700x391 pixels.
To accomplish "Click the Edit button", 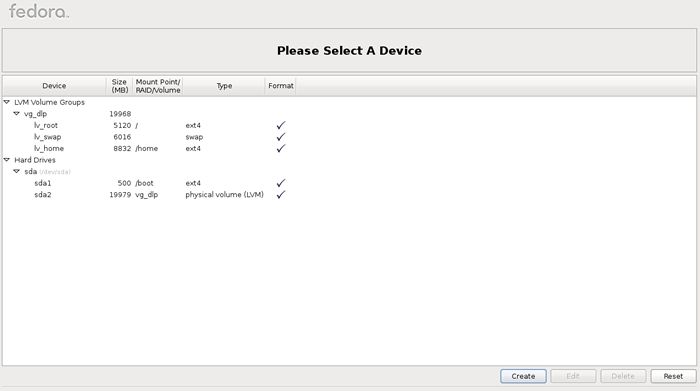I will 573,376.
